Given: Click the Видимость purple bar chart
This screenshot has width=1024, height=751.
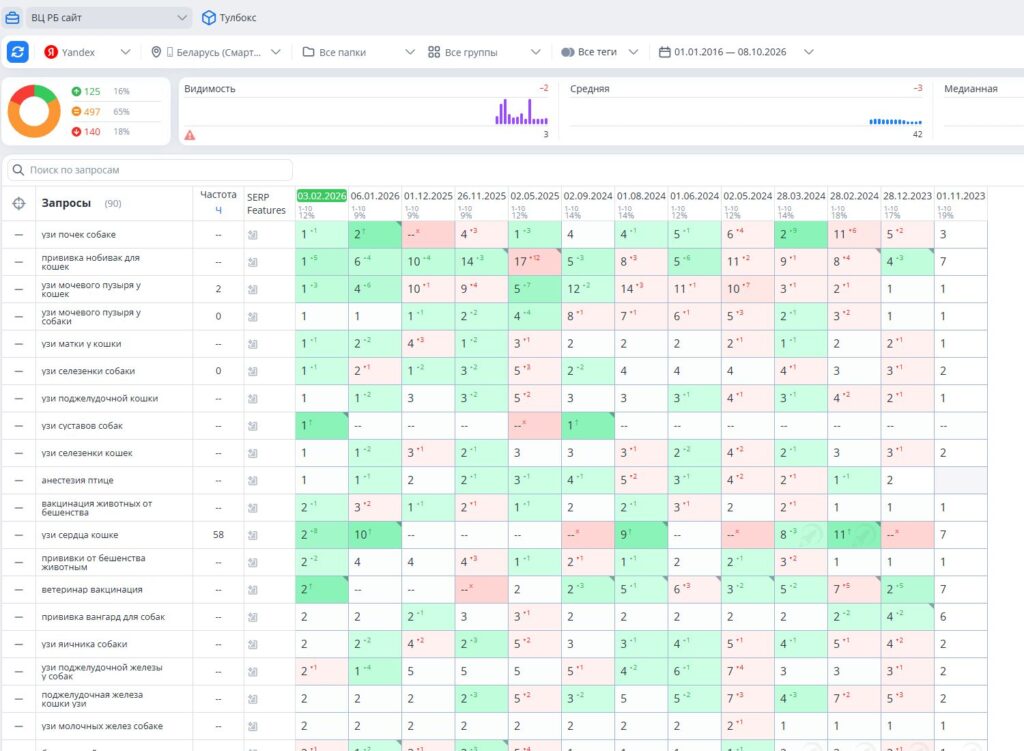Looking at the screenshot, I should point(521,112).
